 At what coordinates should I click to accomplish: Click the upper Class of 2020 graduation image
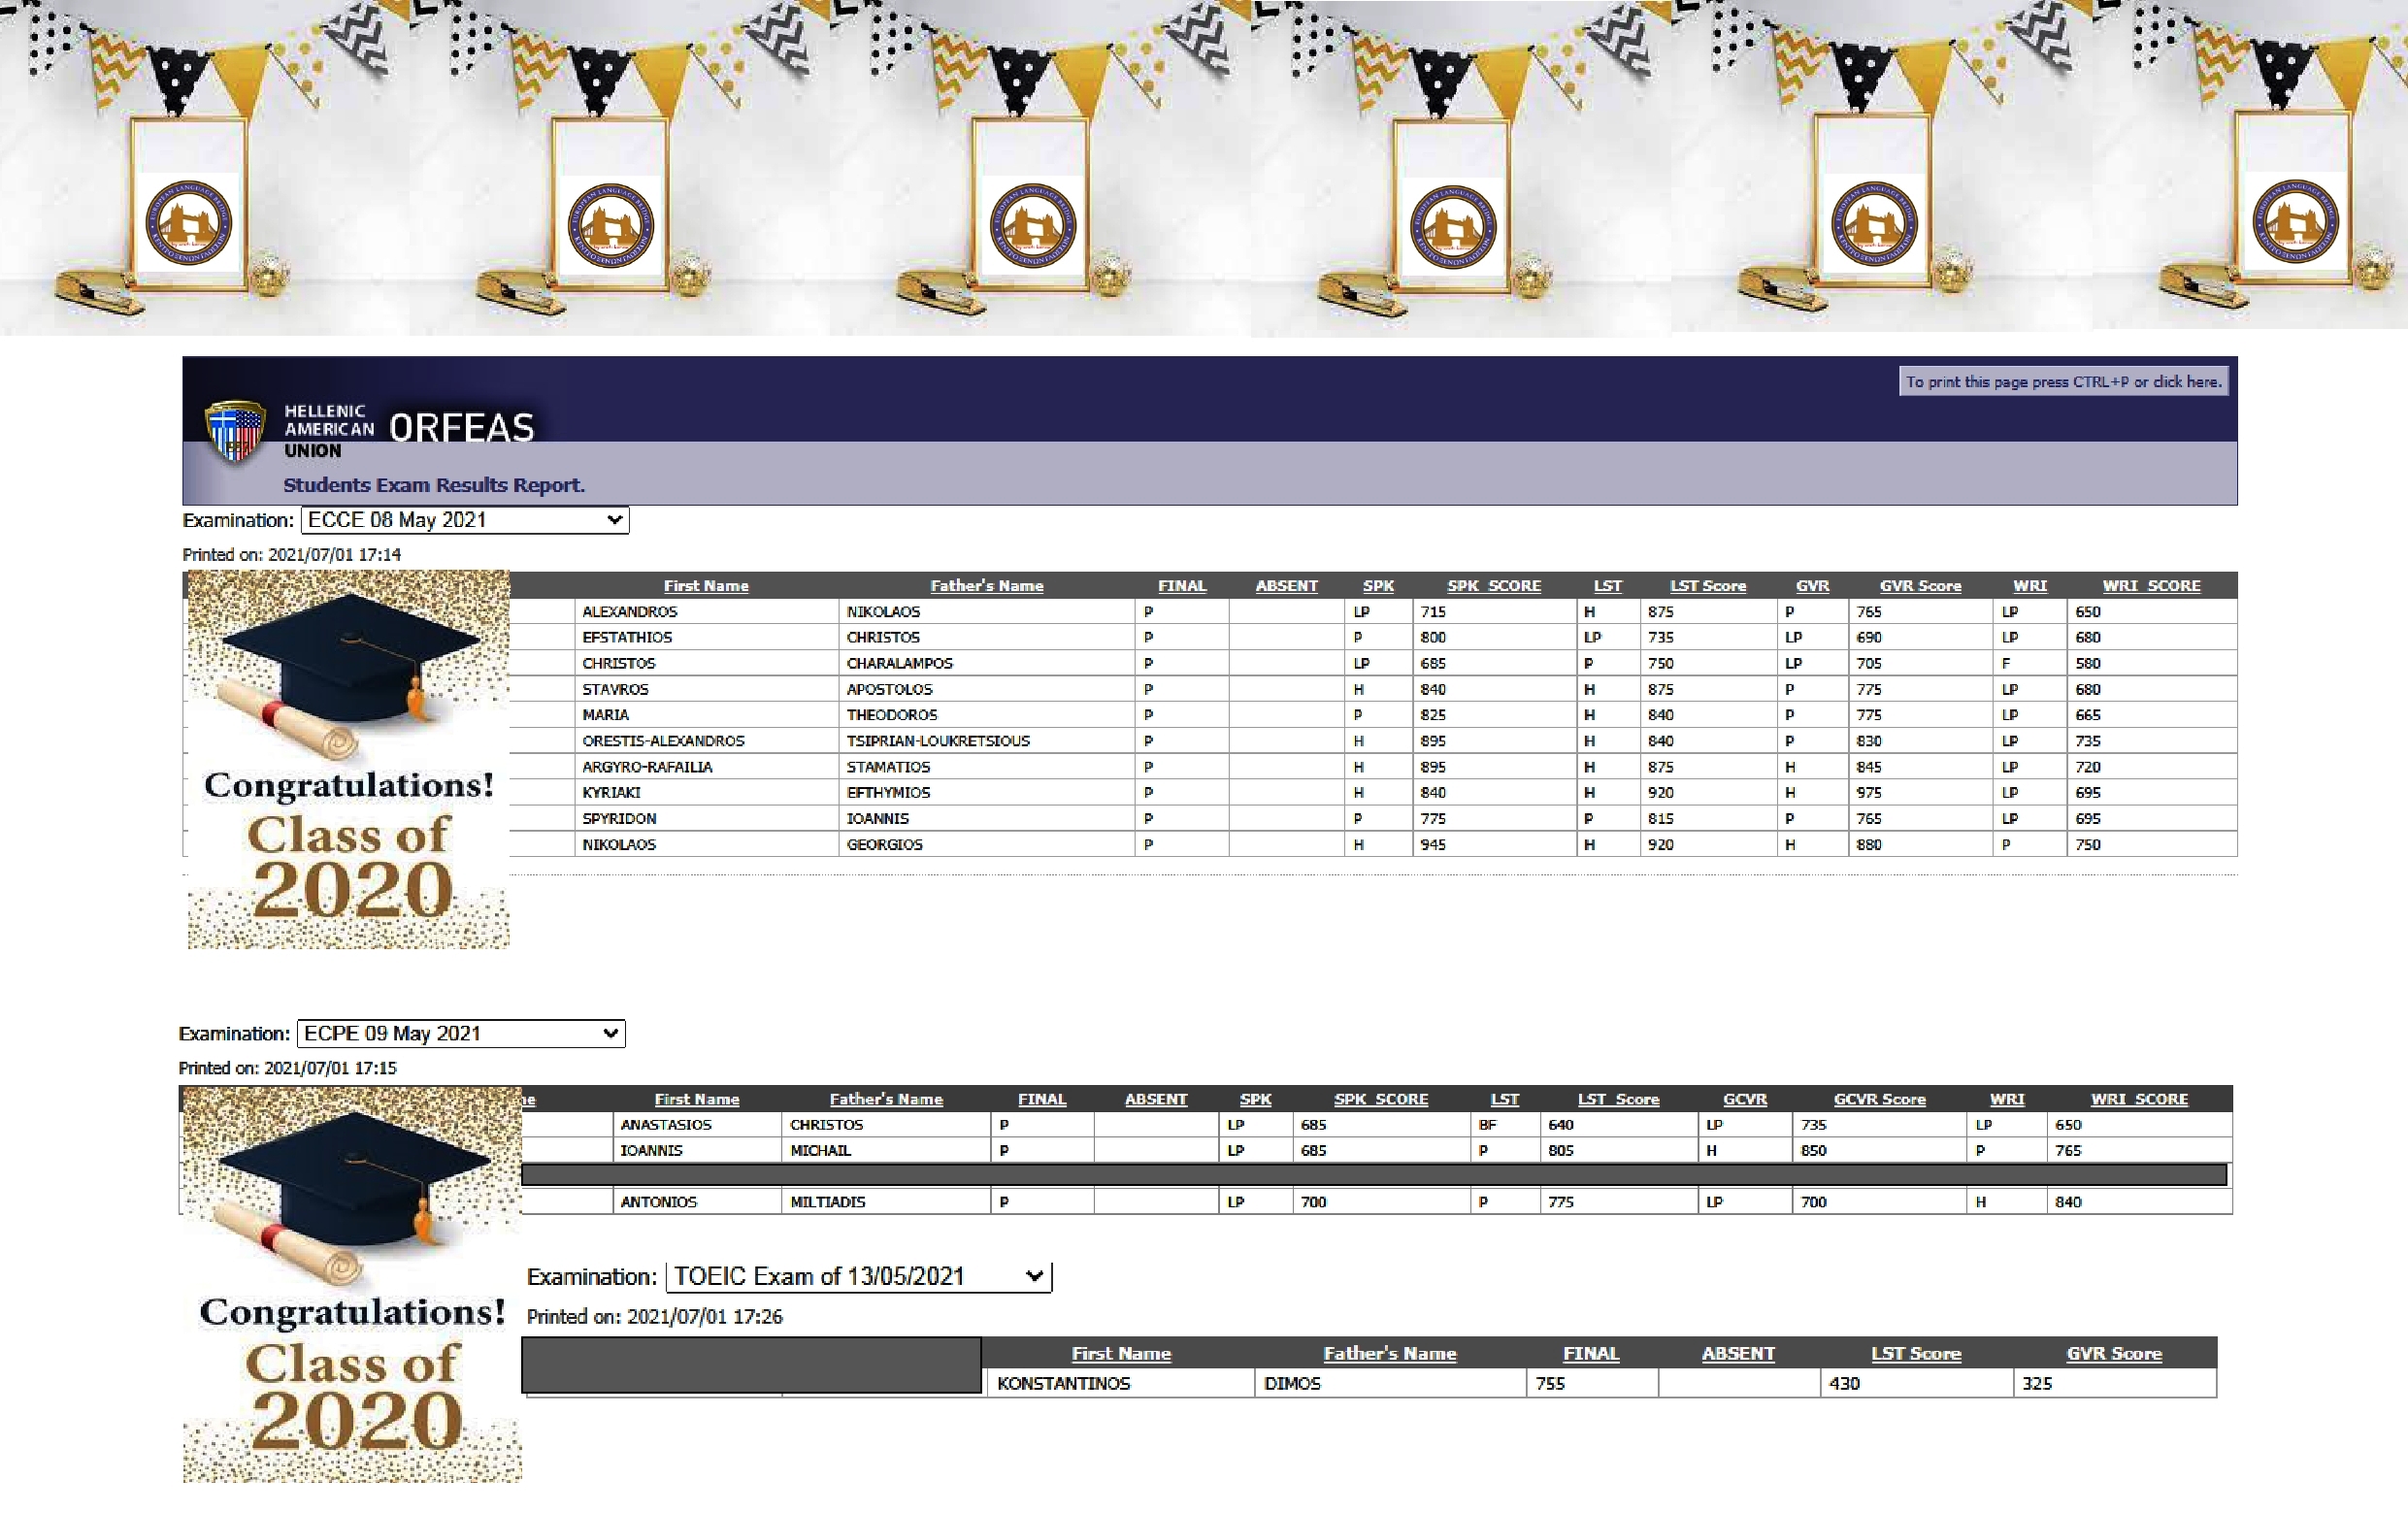point(348,759)
